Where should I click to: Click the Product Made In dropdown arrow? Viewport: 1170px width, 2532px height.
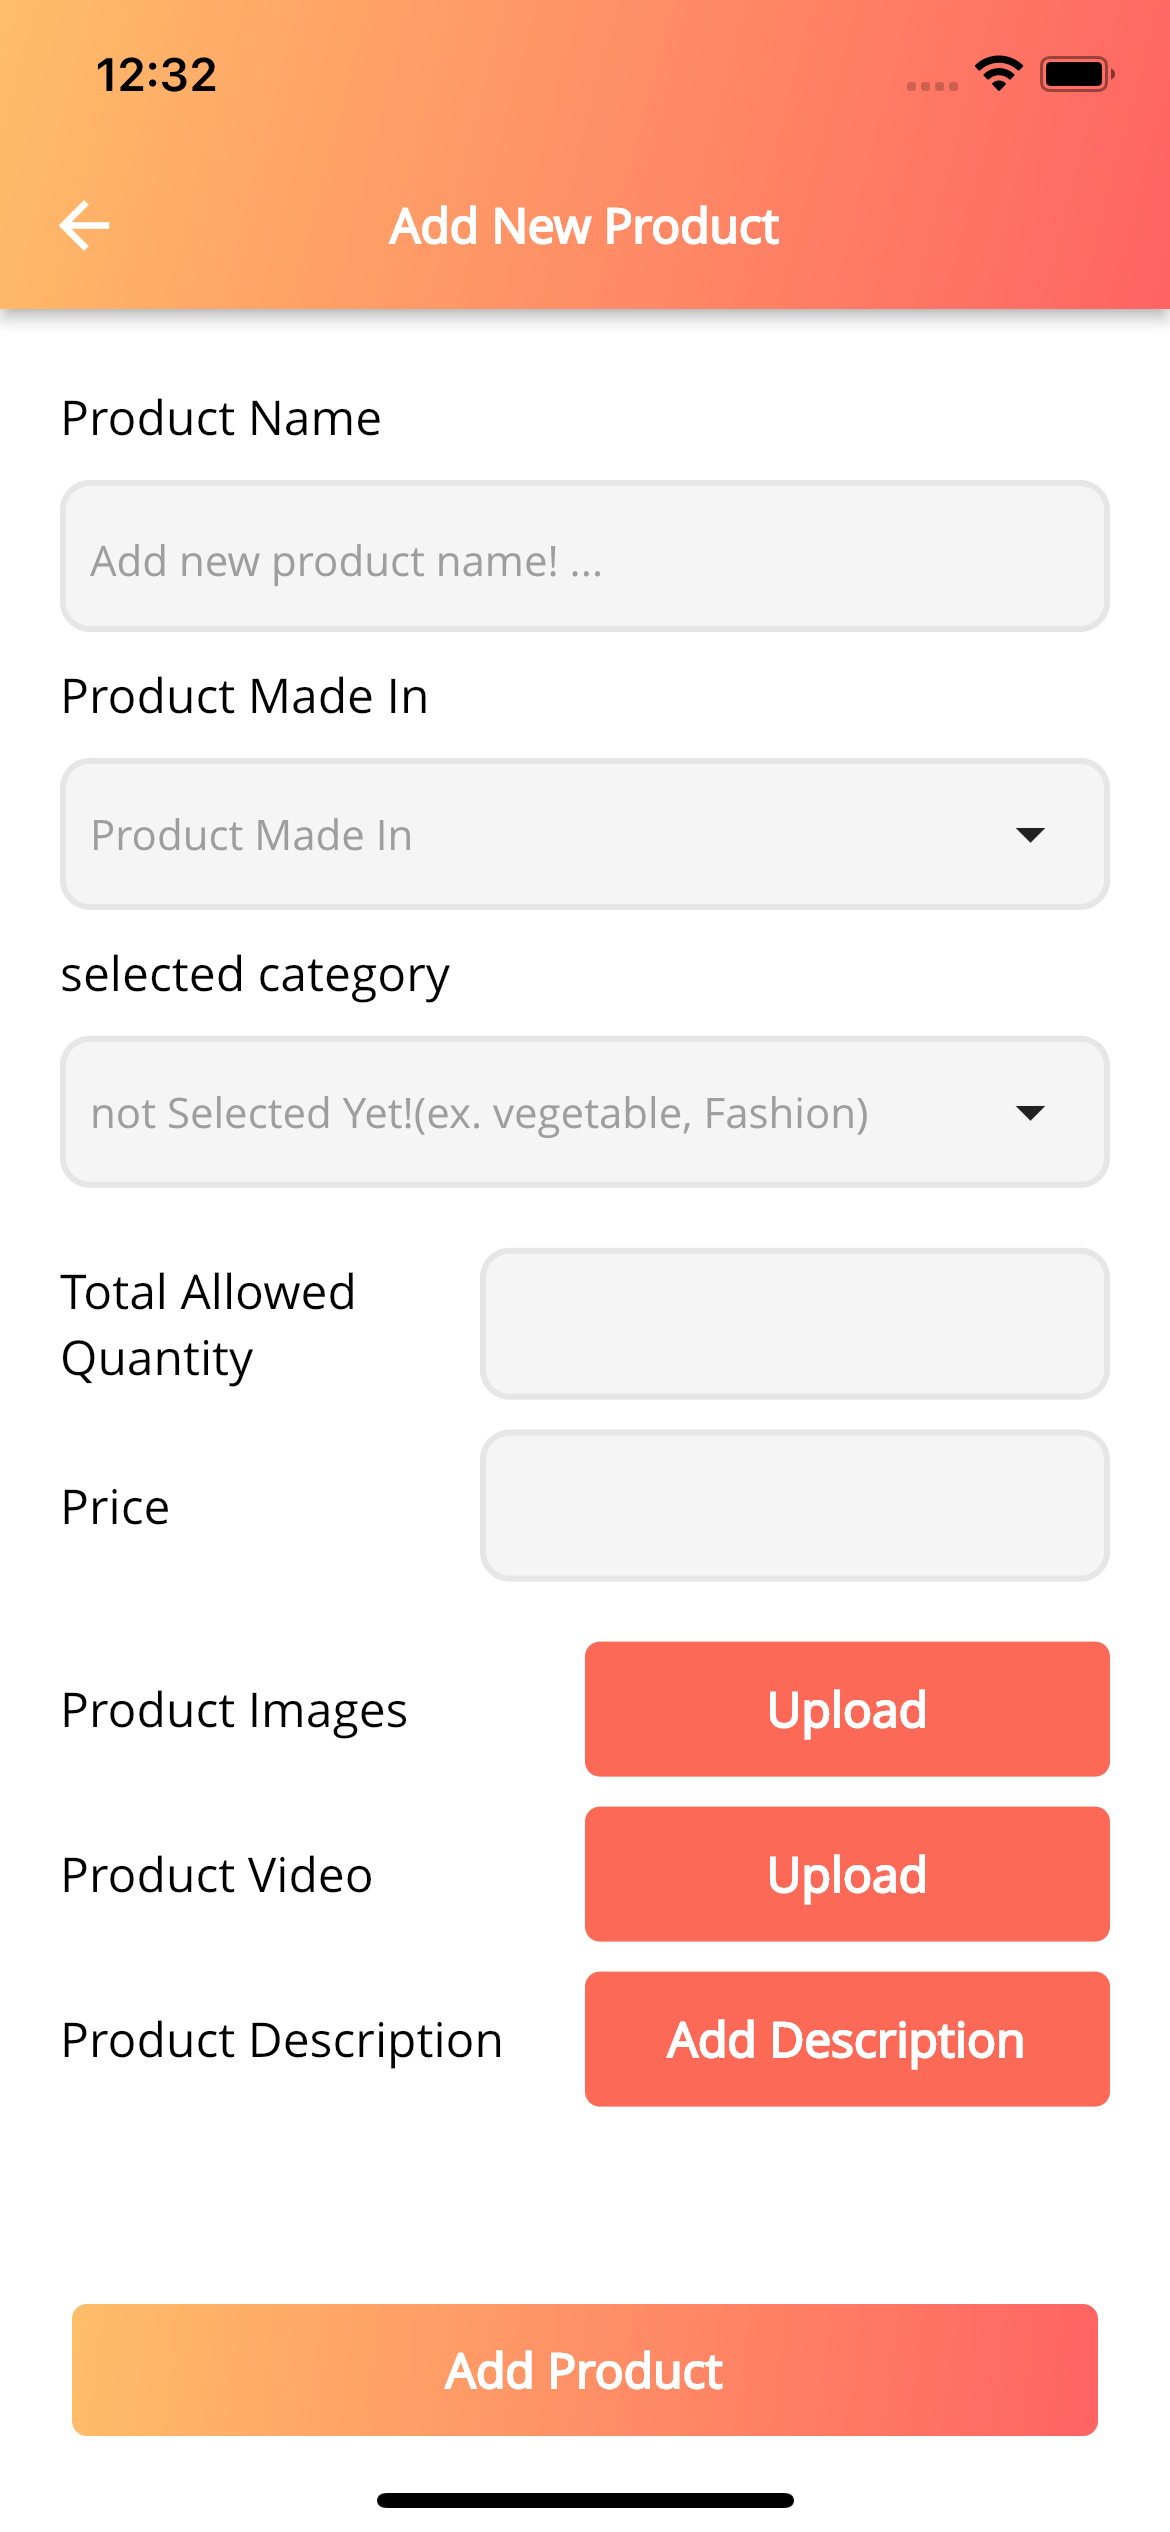tap(1030, 835)
